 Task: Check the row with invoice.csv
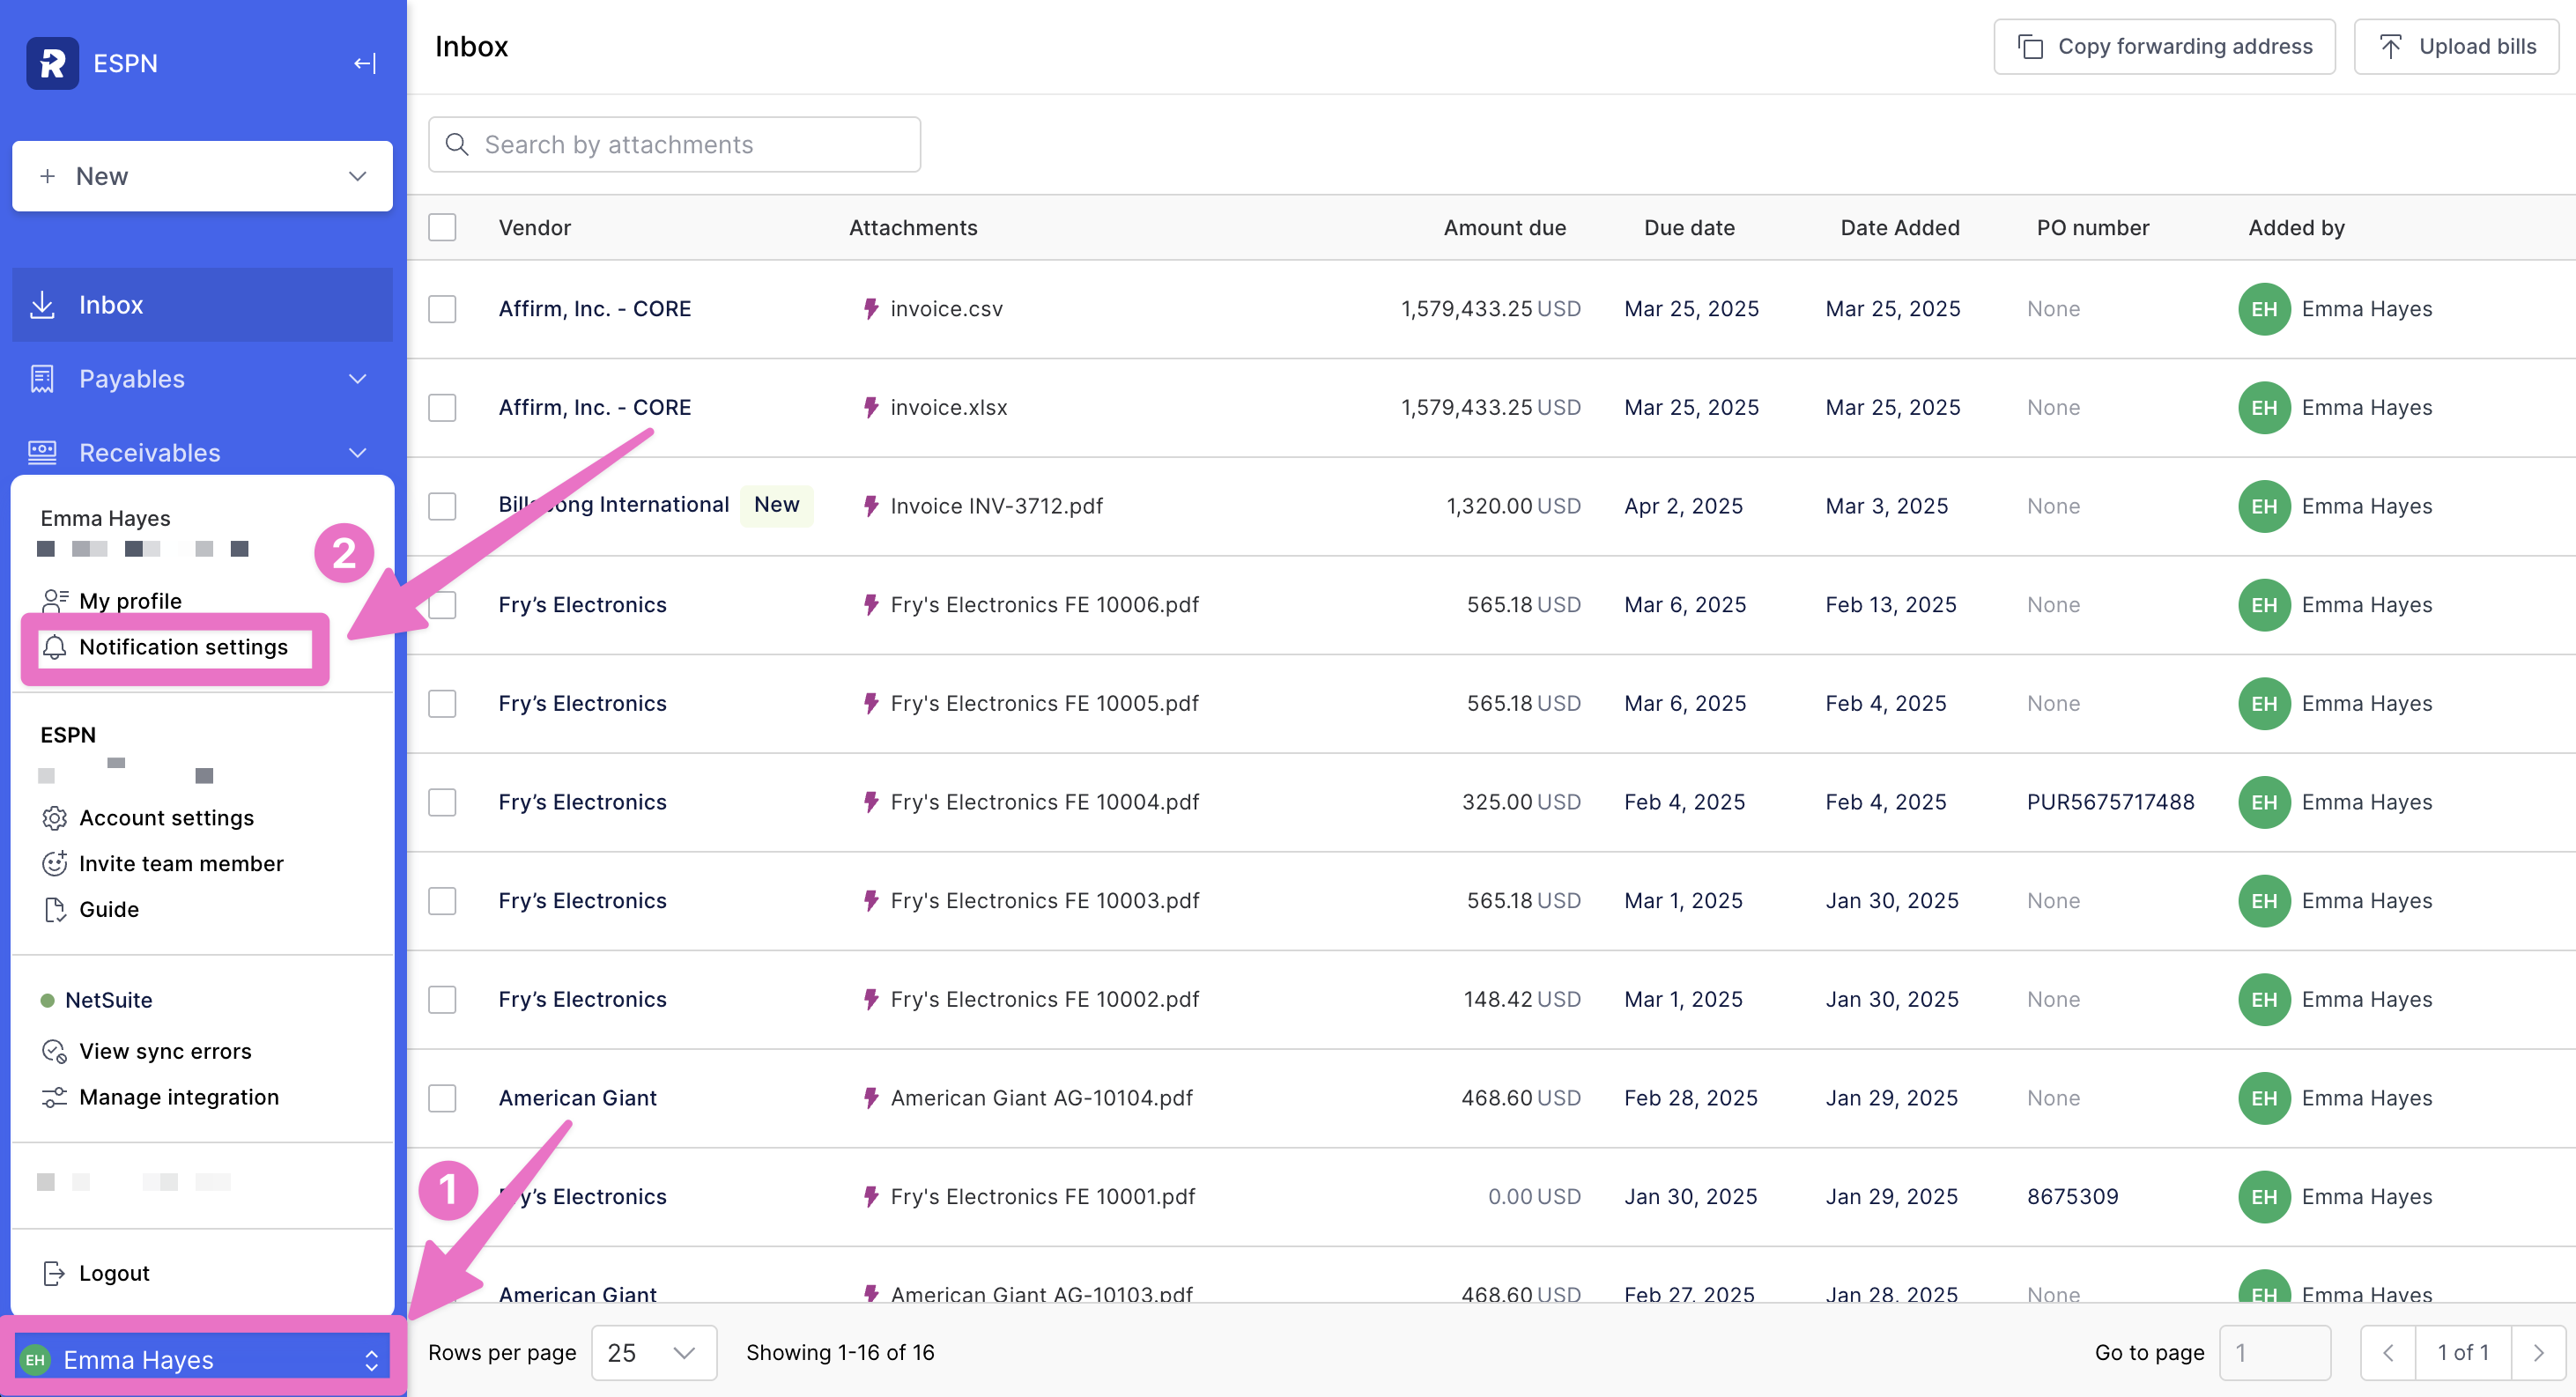coord(442,309)
